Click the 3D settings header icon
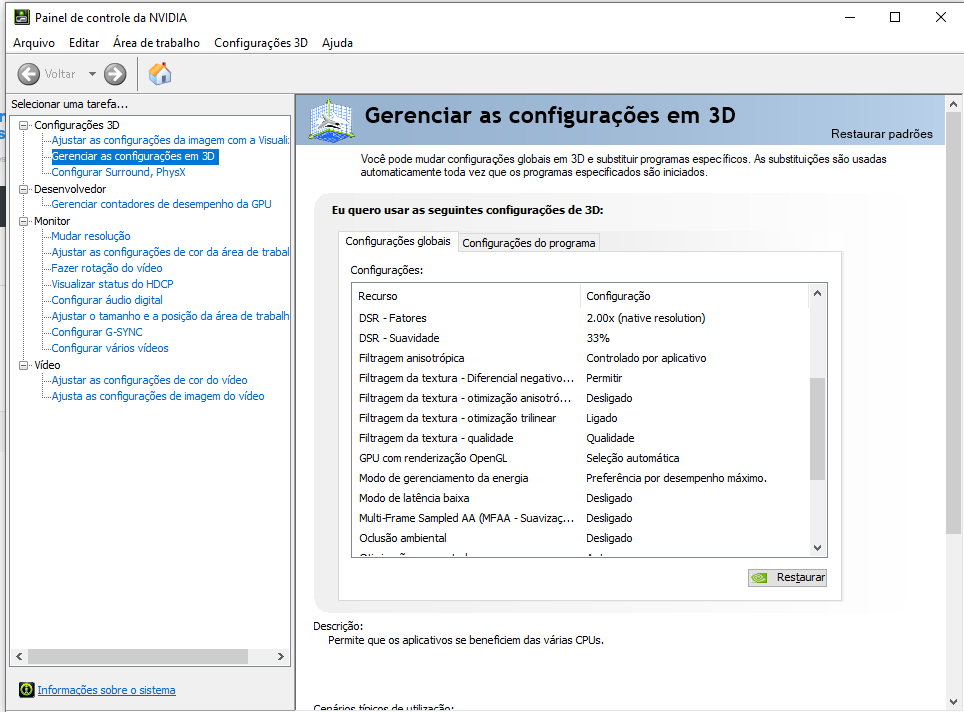Screen dimensions: 964x712 (331, 121)
